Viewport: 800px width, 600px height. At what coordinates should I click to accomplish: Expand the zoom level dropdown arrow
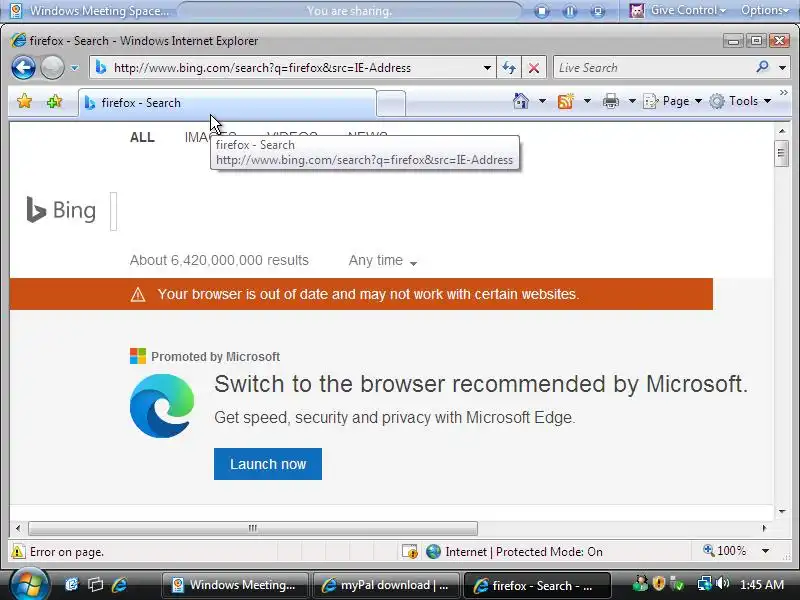(x=765, y=551)
